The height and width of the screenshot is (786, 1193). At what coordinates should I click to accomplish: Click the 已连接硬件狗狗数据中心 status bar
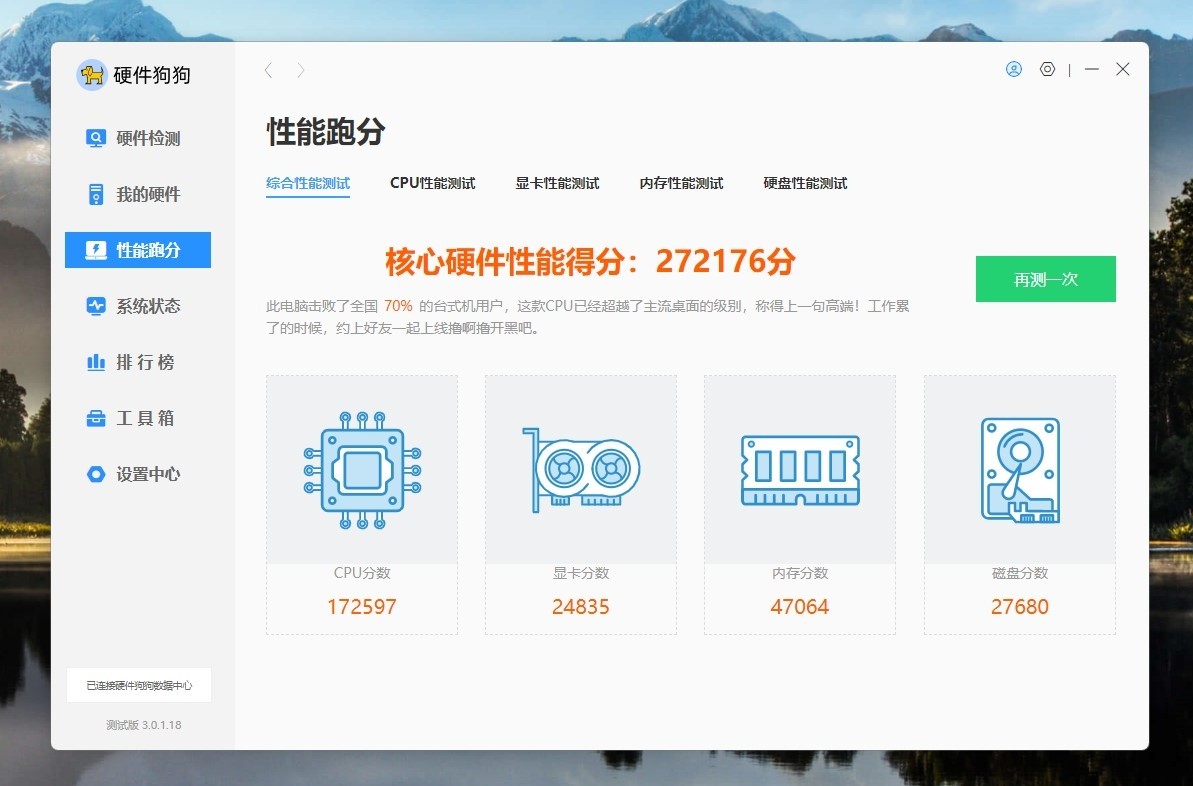pos(139,685)
